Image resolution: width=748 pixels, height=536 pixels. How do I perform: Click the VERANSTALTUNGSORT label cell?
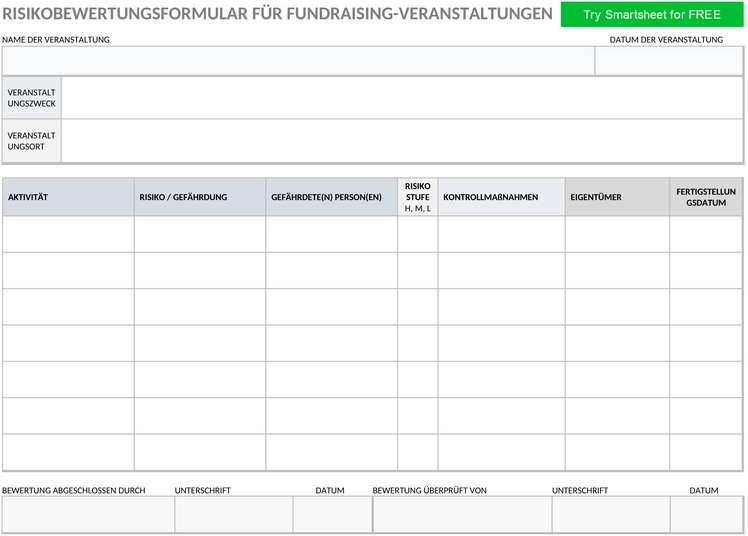(31, 141)
